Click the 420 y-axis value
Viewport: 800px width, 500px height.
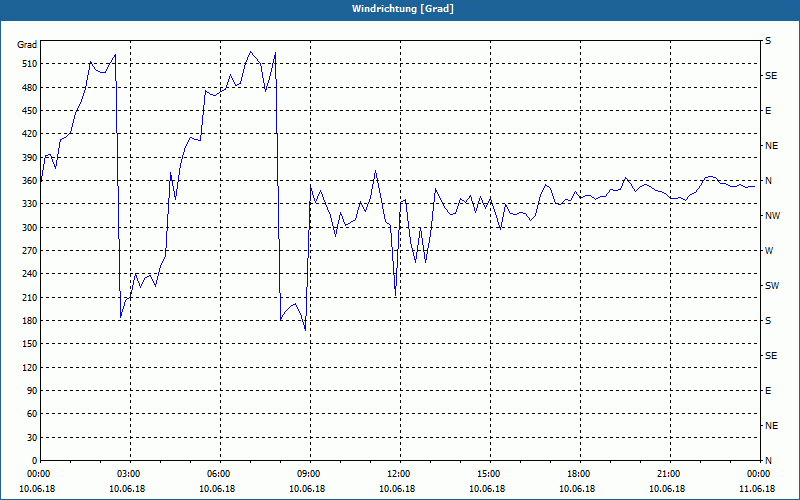[x=30, y=134]
